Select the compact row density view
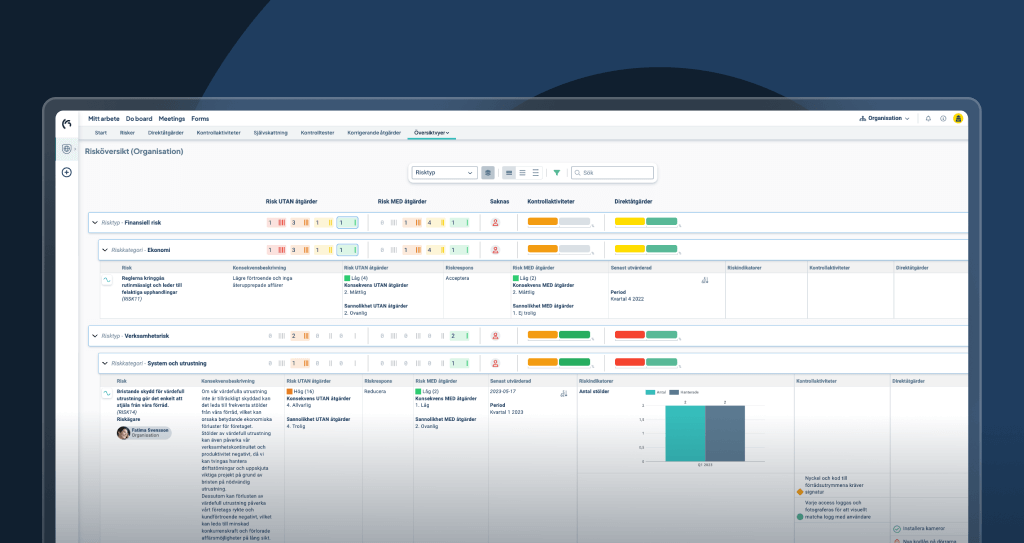 [509, 173]
